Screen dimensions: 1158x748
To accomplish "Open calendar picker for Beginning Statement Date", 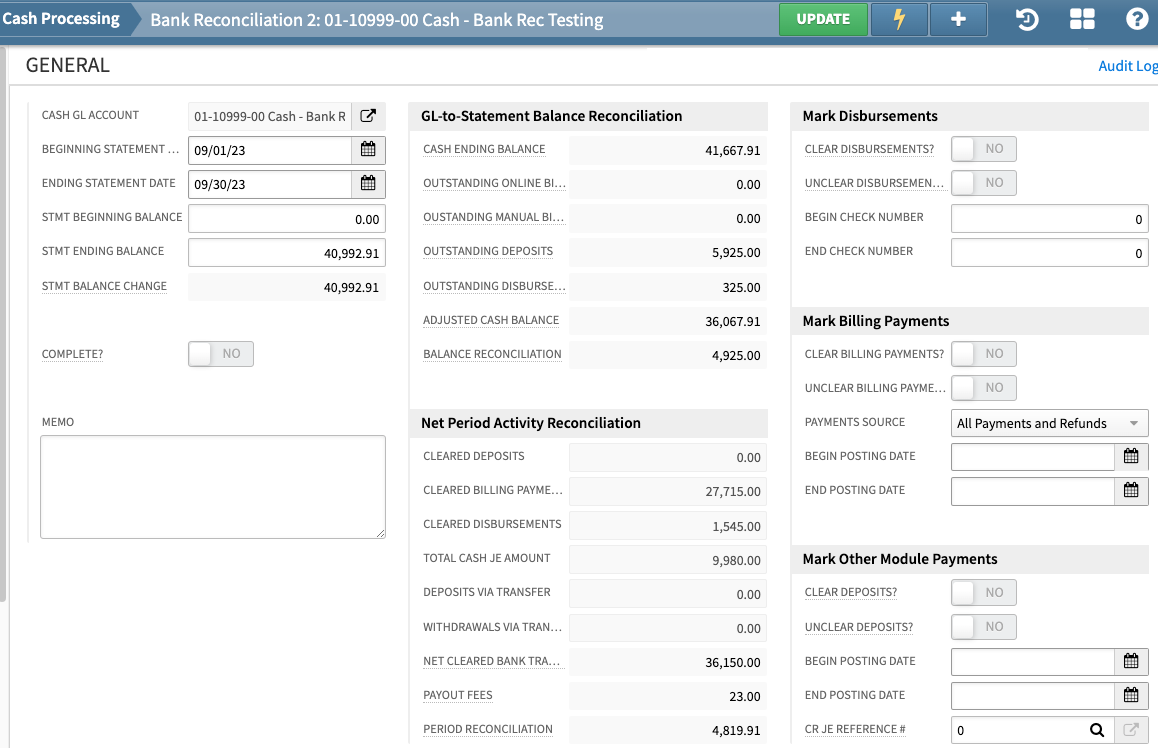I will [x=368, y=149].
